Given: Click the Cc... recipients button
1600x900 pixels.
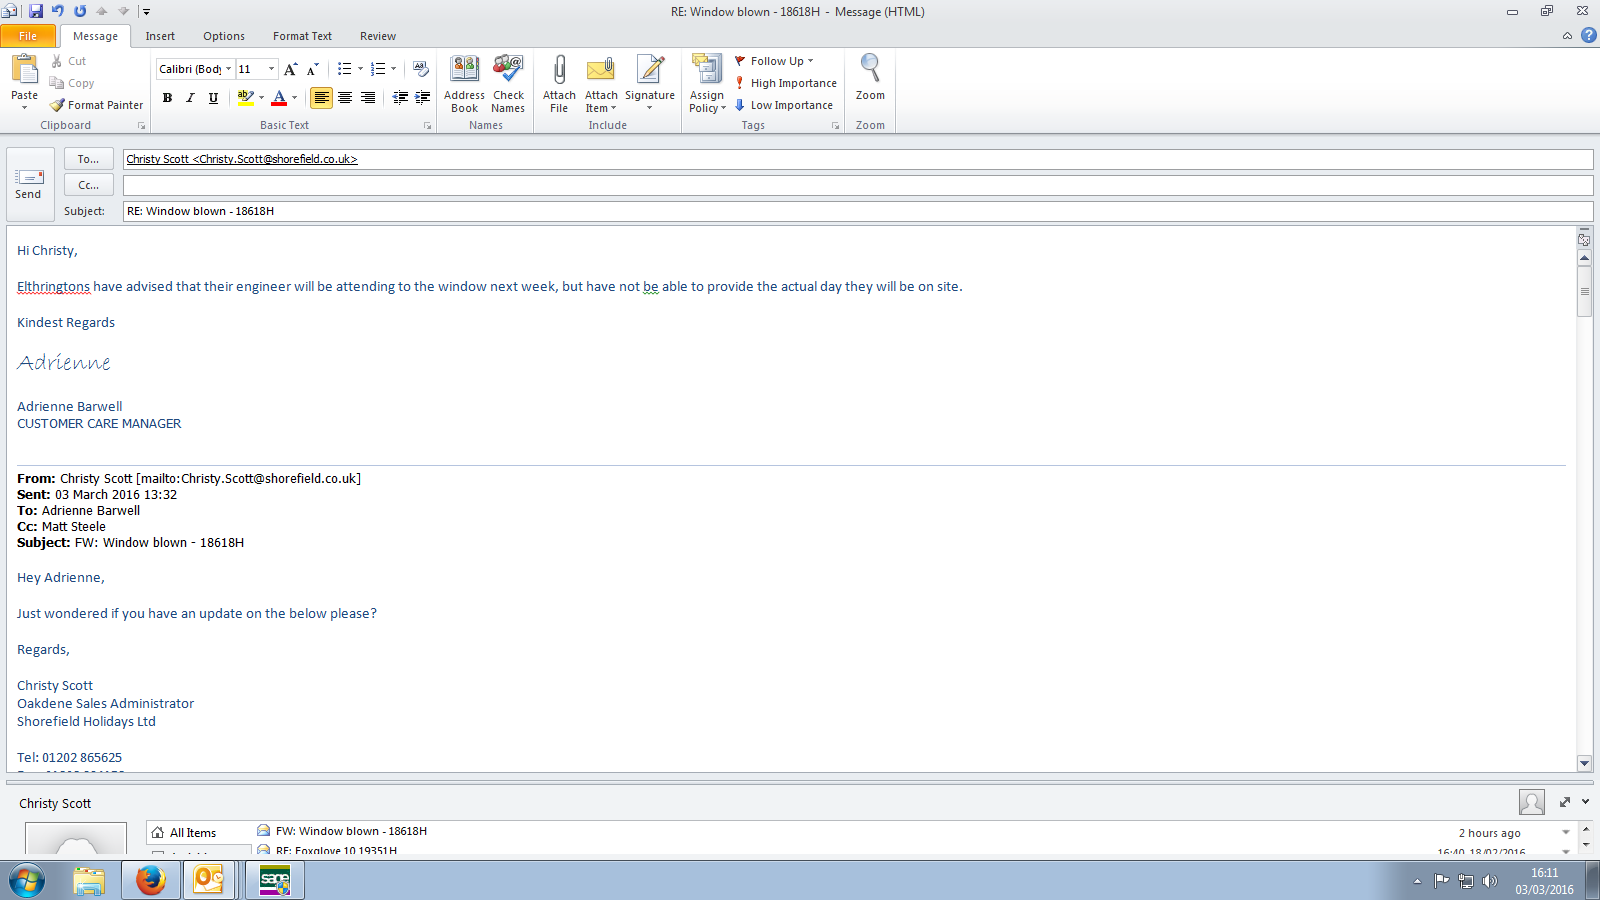Looking at the screenshot, I should click(x=89, y=185).
